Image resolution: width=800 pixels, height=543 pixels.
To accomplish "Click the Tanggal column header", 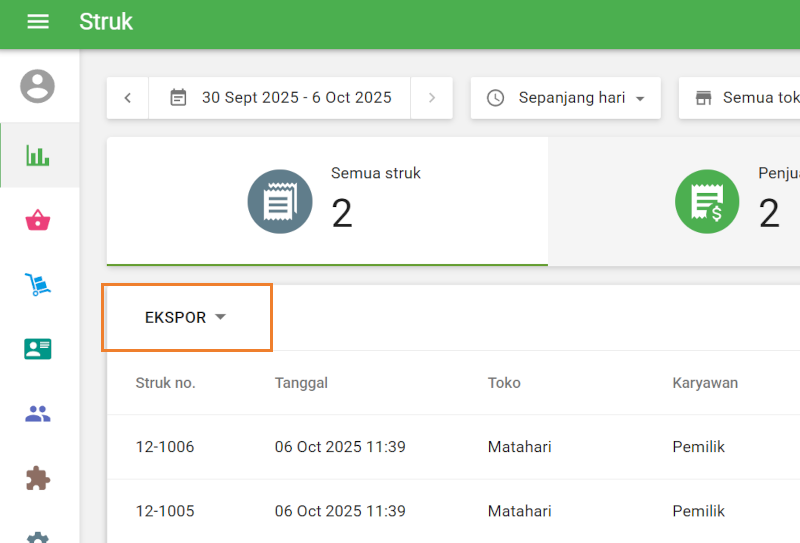I will click(x=301, y=383).
